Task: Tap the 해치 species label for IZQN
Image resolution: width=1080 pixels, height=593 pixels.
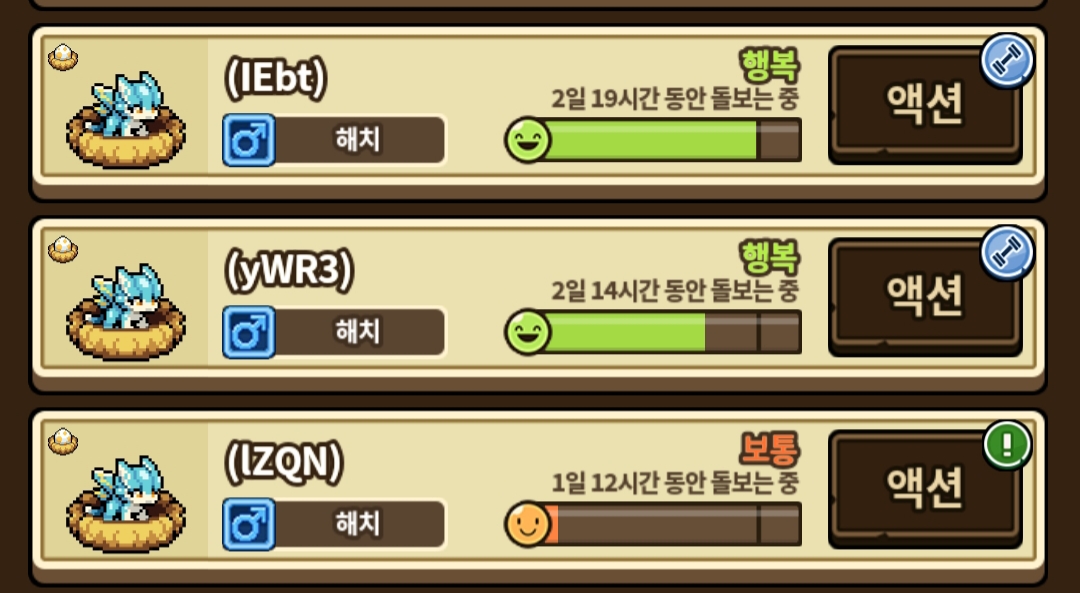Action: click(x=357, y=524)
